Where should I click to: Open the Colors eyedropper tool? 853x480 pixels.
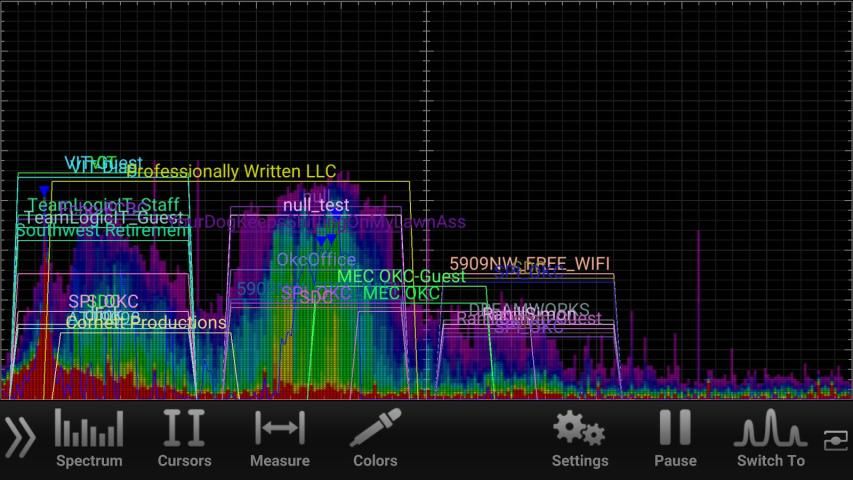[375, 438]
